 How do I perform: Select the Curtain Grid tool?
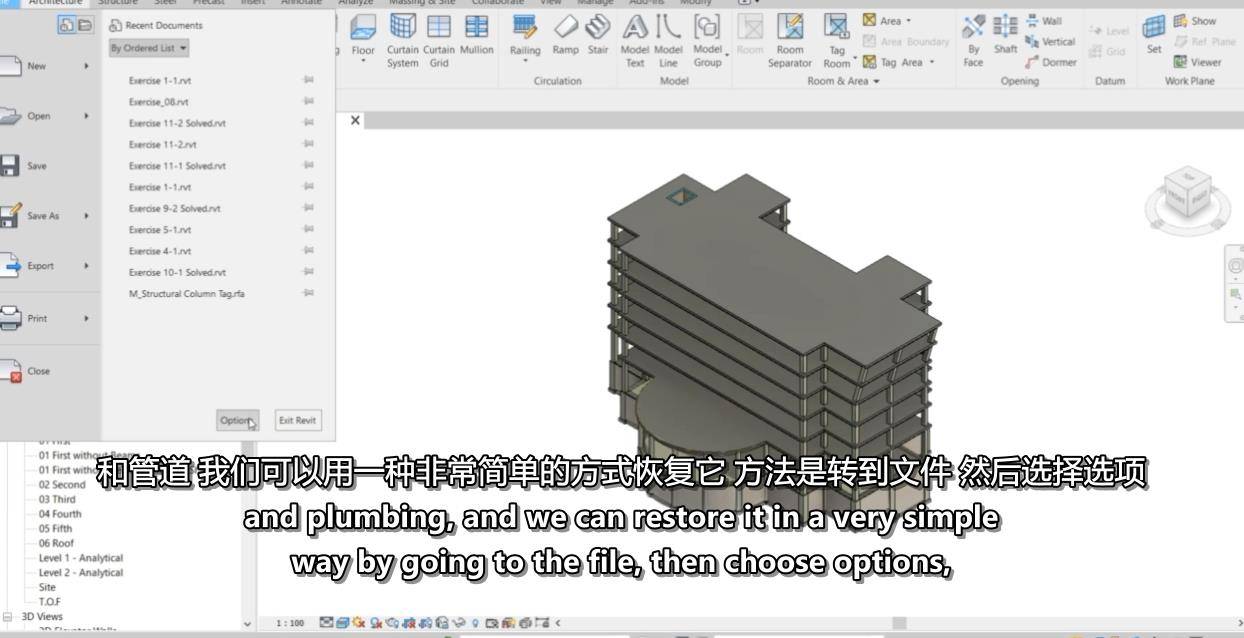tap(439, 41)
